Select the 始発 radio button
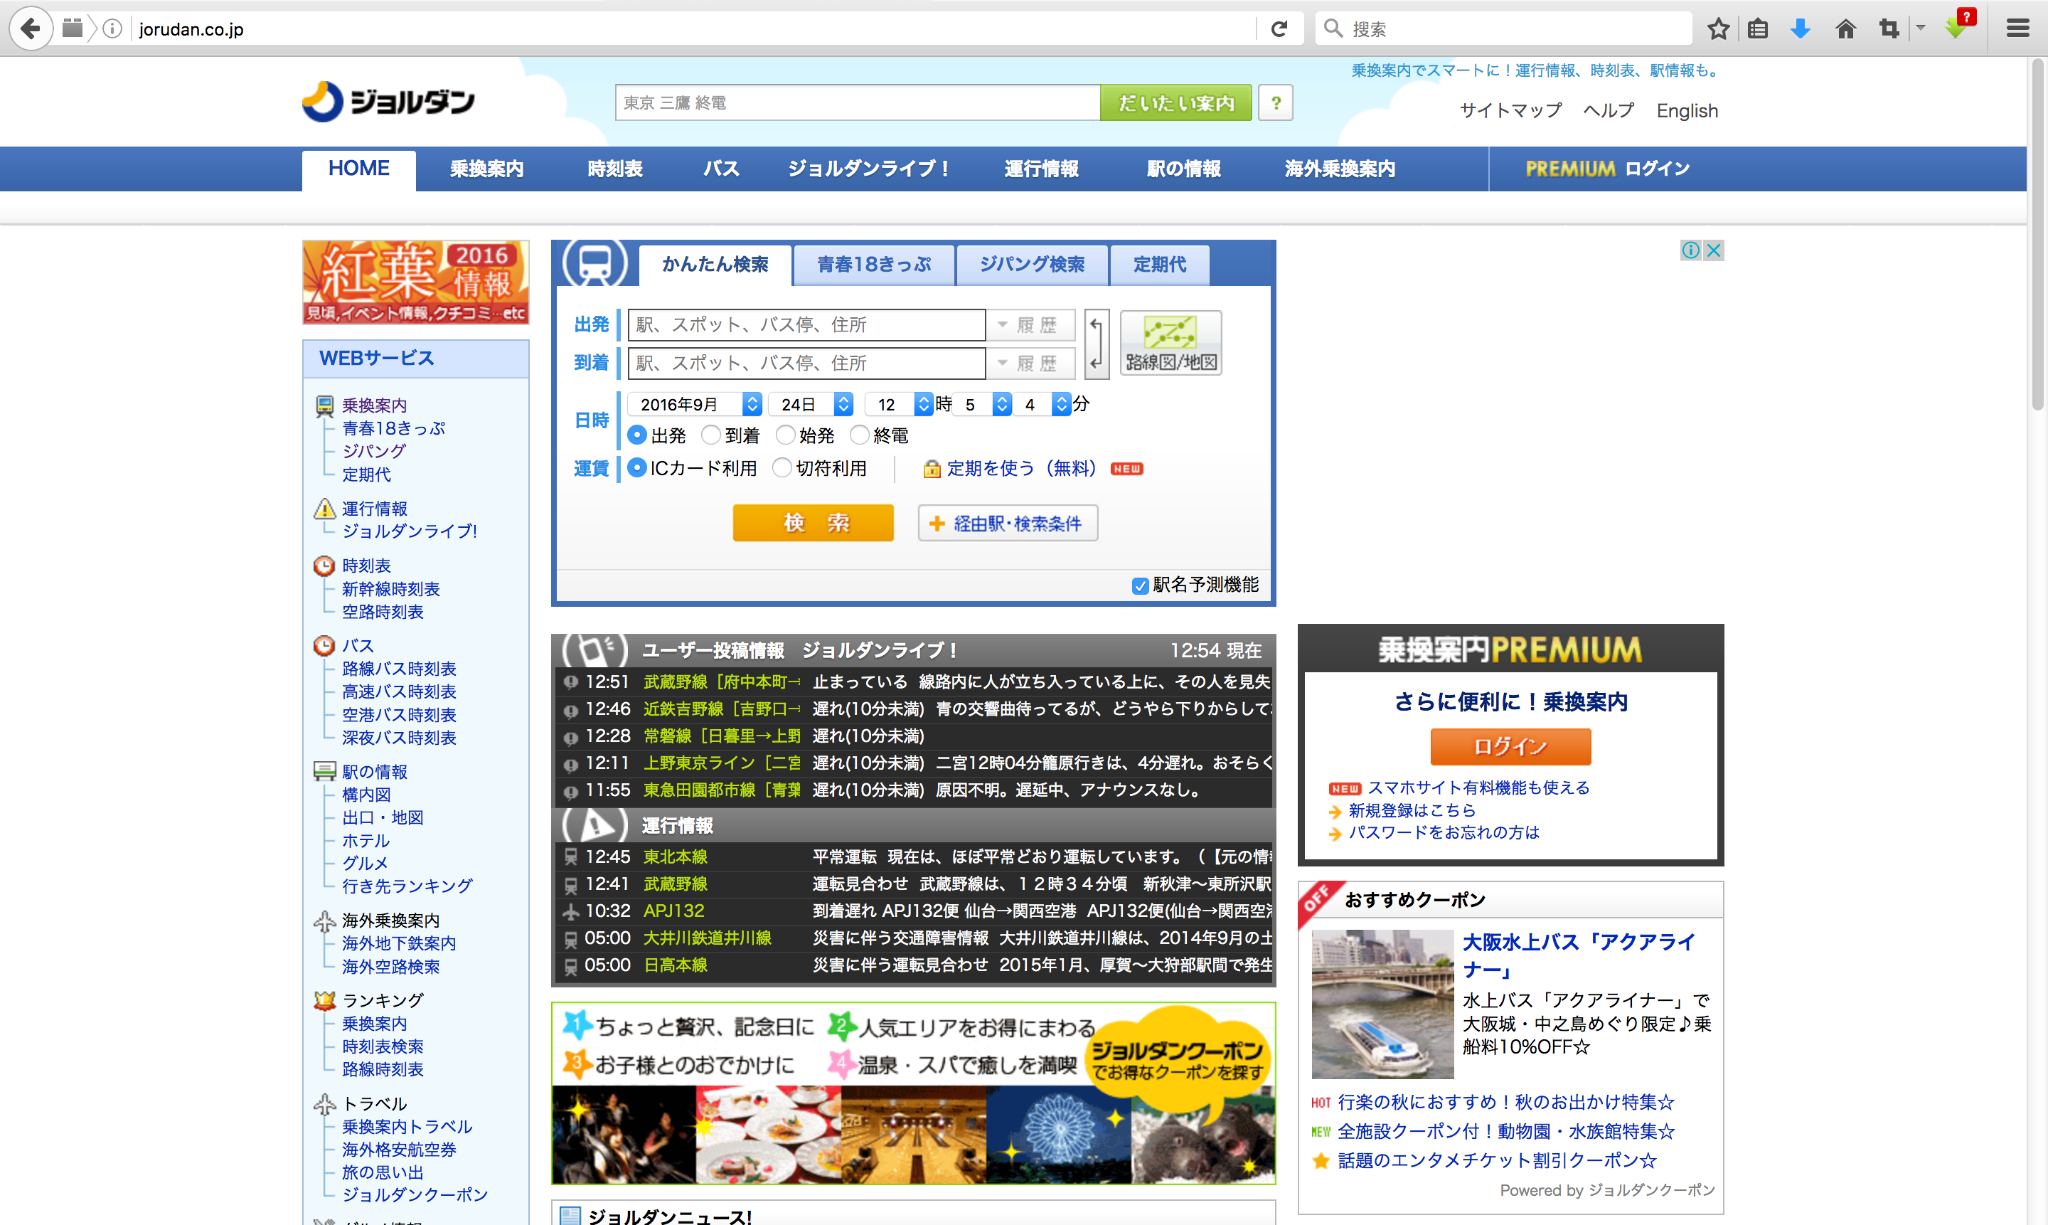 (786, 435)
